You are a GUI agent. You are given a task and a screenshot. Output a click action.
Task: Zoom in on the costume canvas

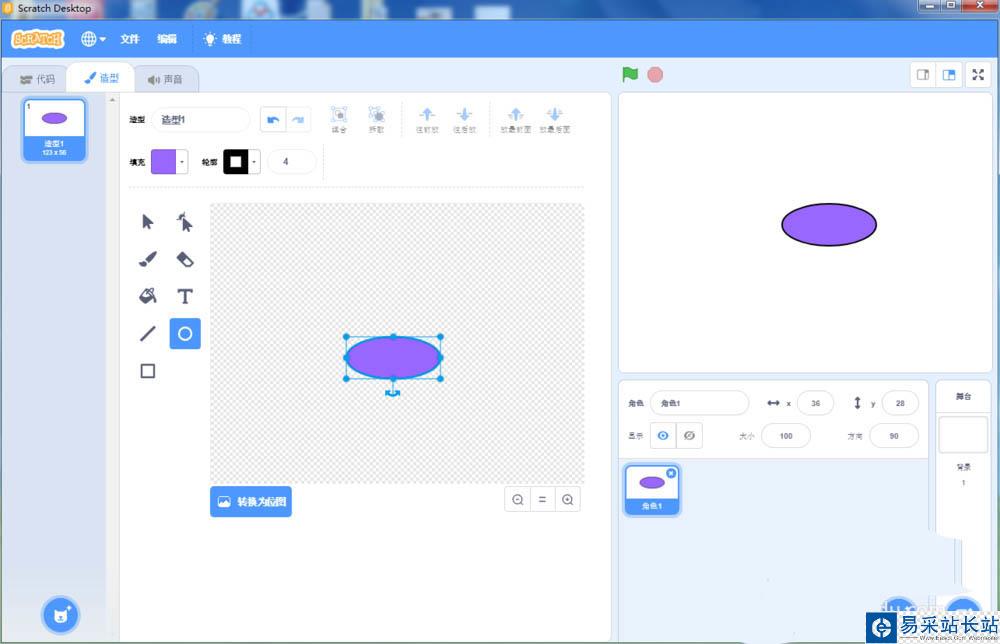pyautogui.click(x=568, y=500)
